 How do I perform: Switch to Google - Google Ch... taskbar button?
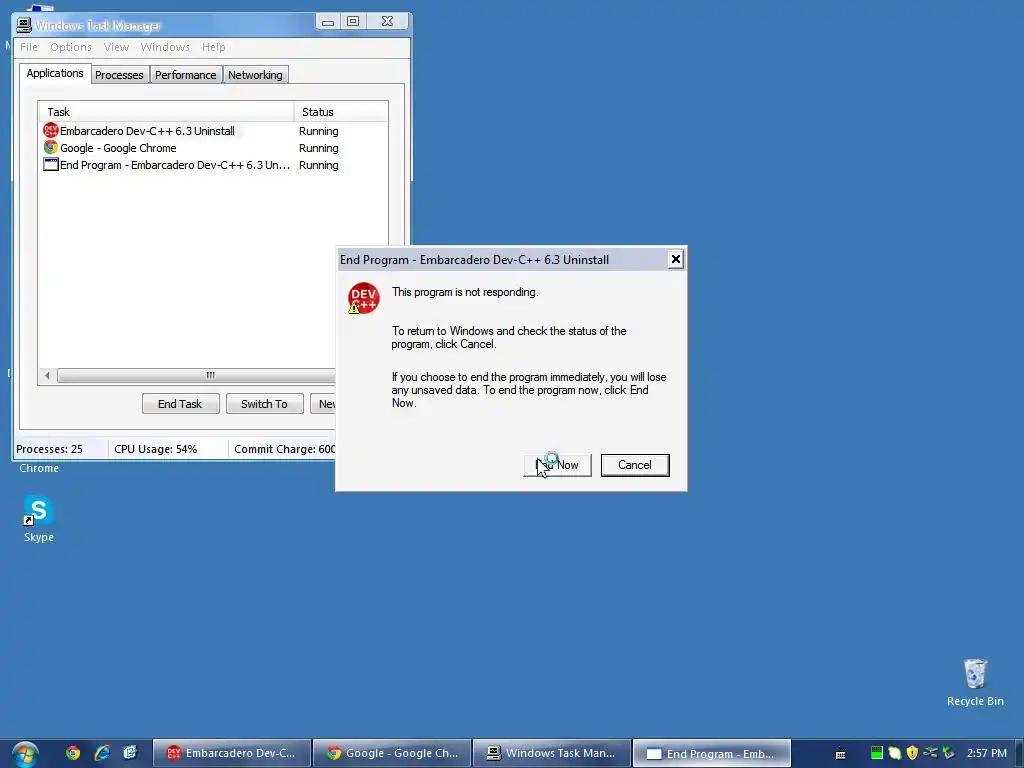coord(392,753)
